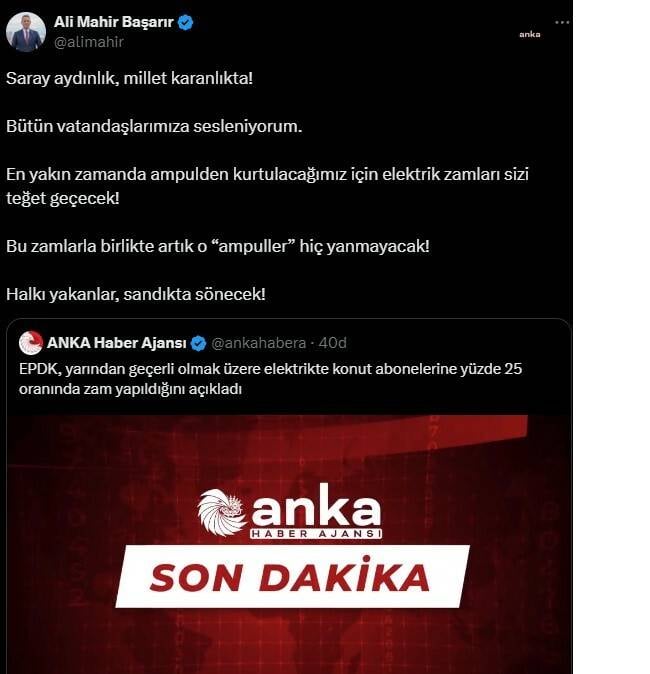Click the small anka watermark at top right

point(530,34)
